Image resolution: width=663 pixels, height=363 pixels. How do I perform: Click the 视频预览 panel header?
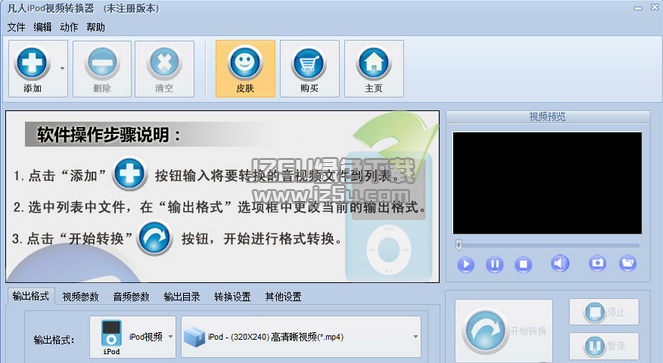pos(548,117)
